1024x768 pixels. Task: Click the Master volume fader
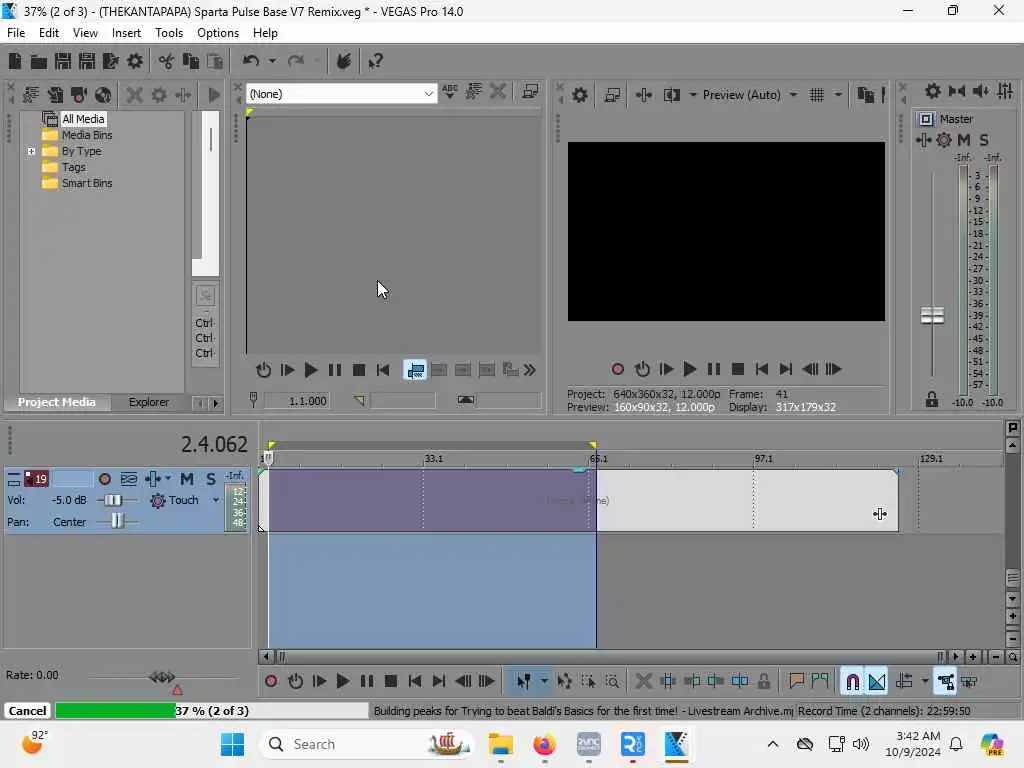932,316
